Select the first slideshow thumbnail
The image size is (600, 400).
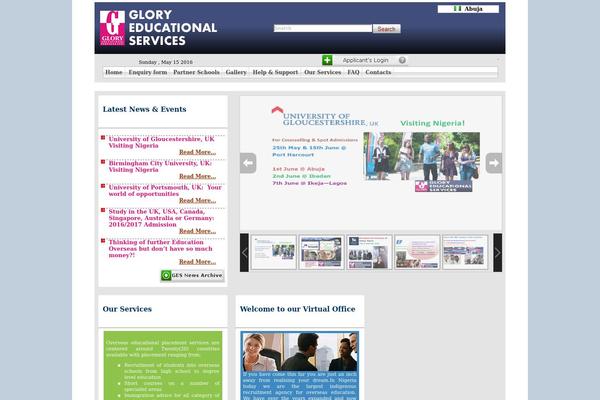point(274,252)
